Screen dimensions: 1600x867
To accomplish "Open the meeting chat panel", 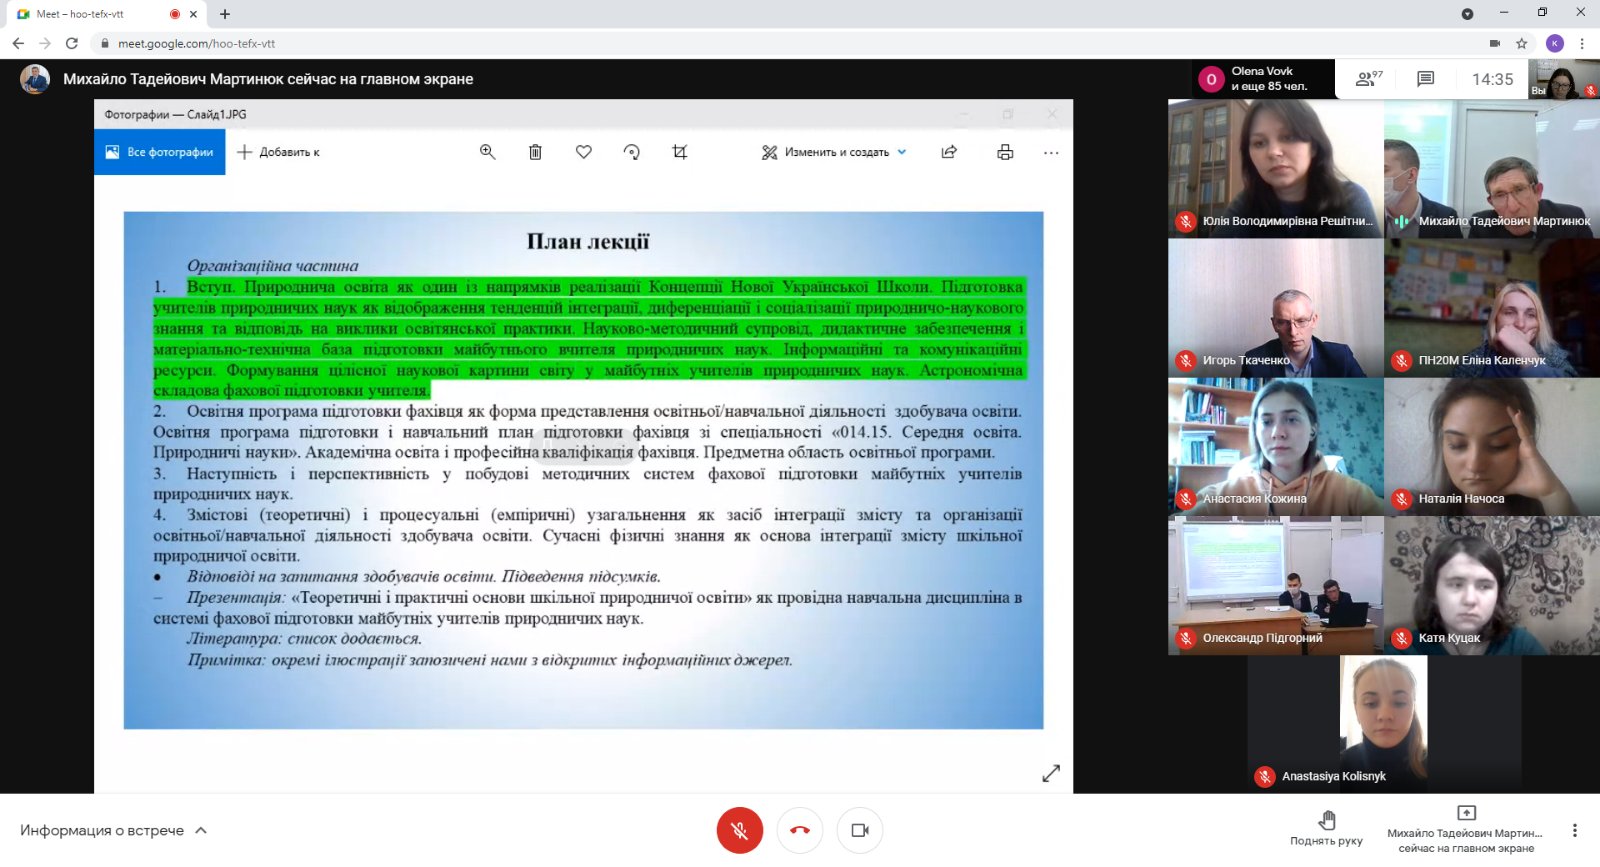I will 1425,79.
